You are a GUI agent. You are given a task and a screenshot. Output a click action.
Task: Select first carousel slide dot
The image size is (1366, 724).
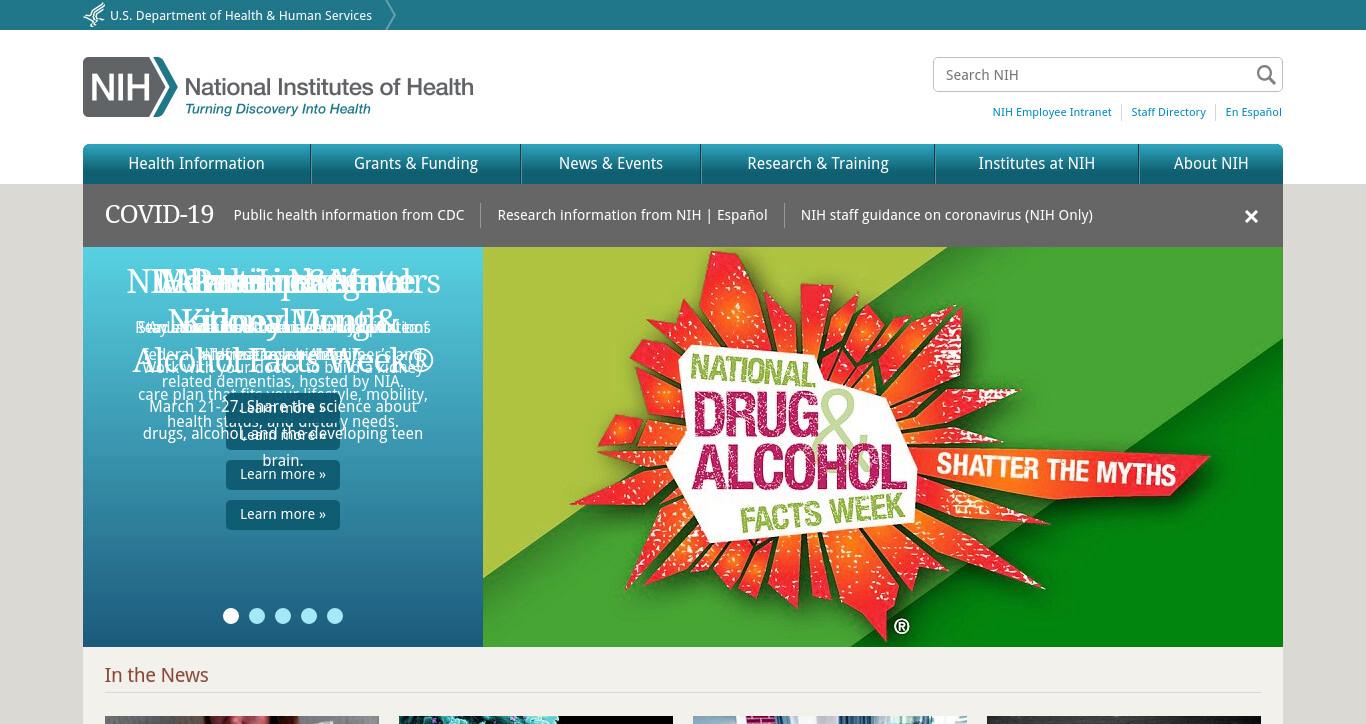231,616
